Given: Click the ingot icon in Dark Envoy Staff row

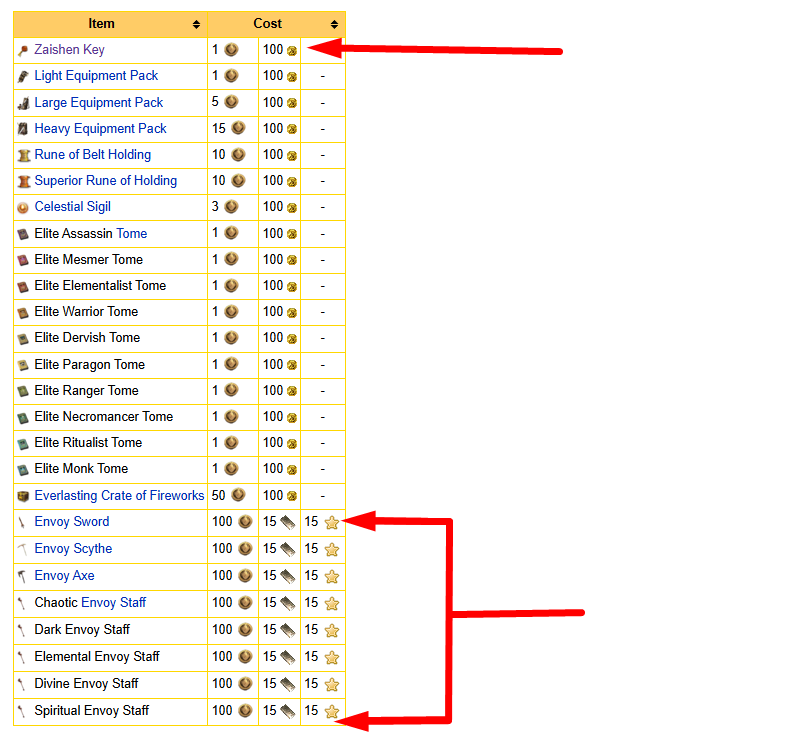Looking at the screenshot, I should click(287, 630).
